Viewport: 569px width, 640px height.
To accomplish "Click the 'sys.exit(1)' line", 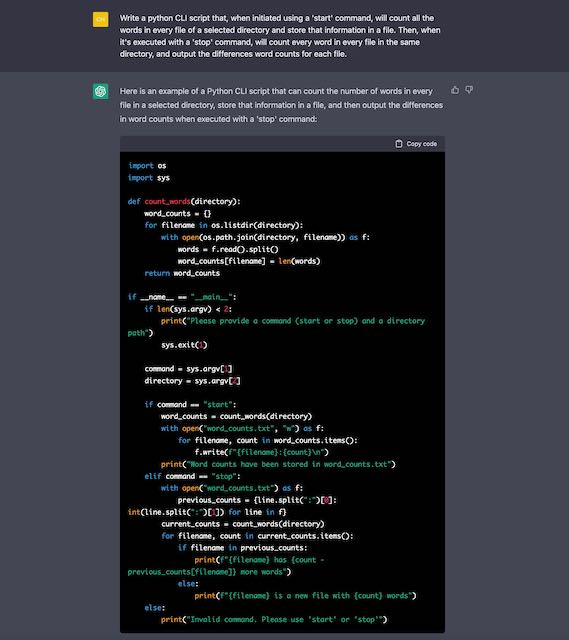I will pos(184,345).
